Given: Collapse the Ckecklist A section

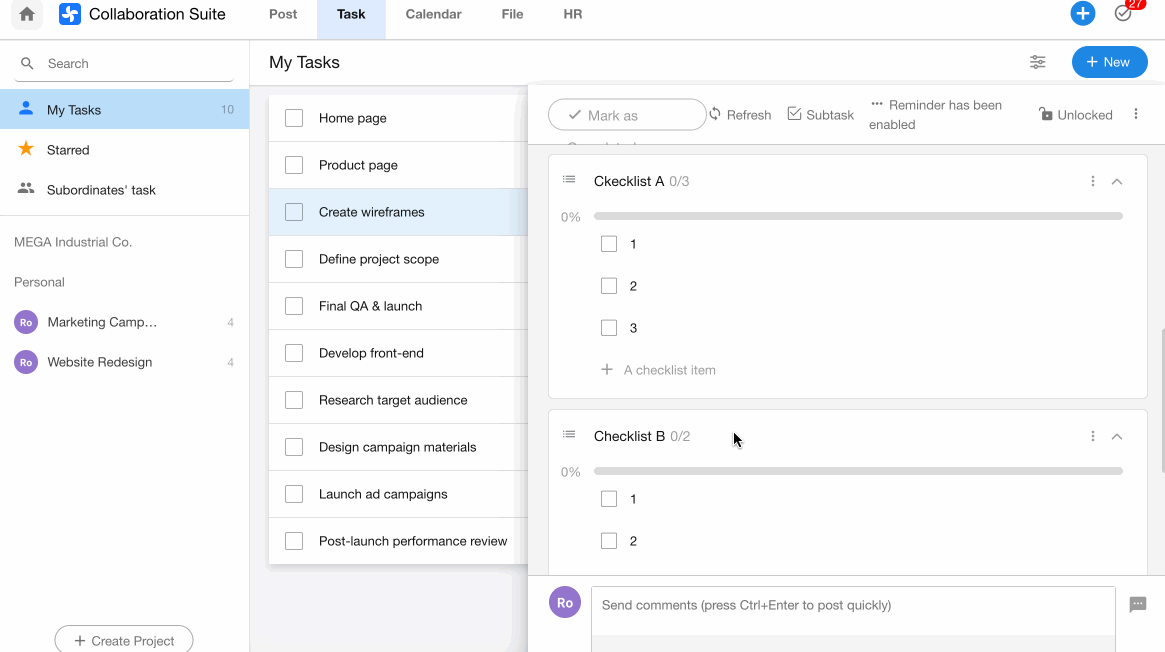Looking at the screenshot, I should click(1117, 181).
